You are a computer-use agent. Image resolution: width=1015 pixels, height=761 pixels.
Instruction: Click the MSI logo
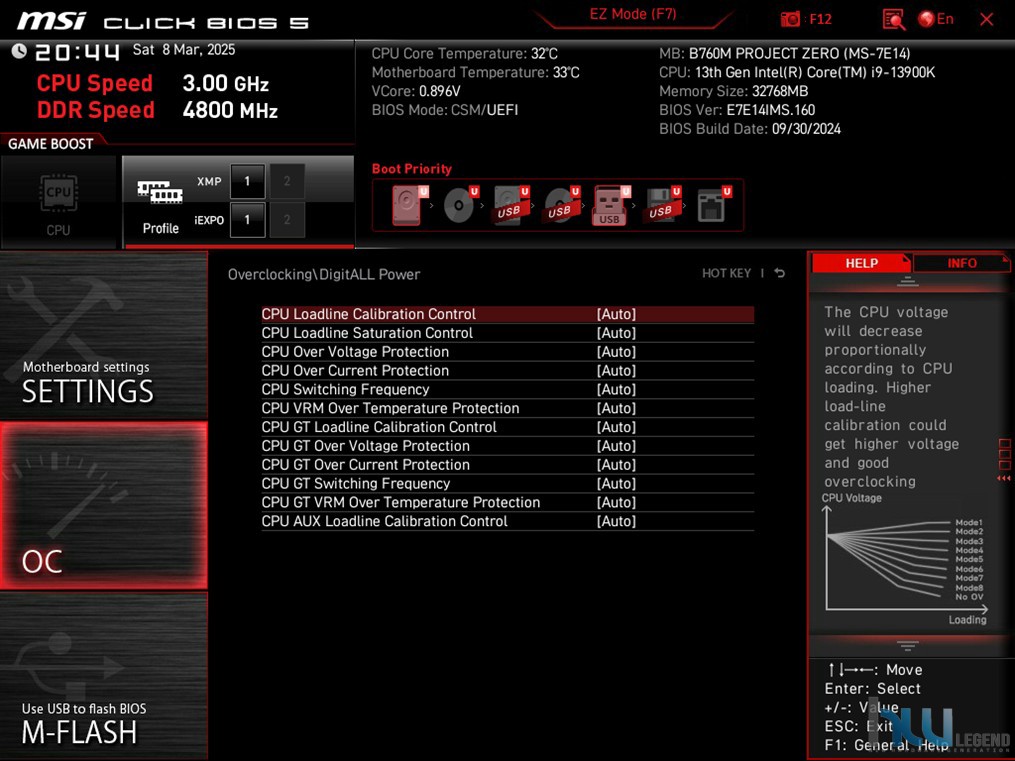pos(51,21)
